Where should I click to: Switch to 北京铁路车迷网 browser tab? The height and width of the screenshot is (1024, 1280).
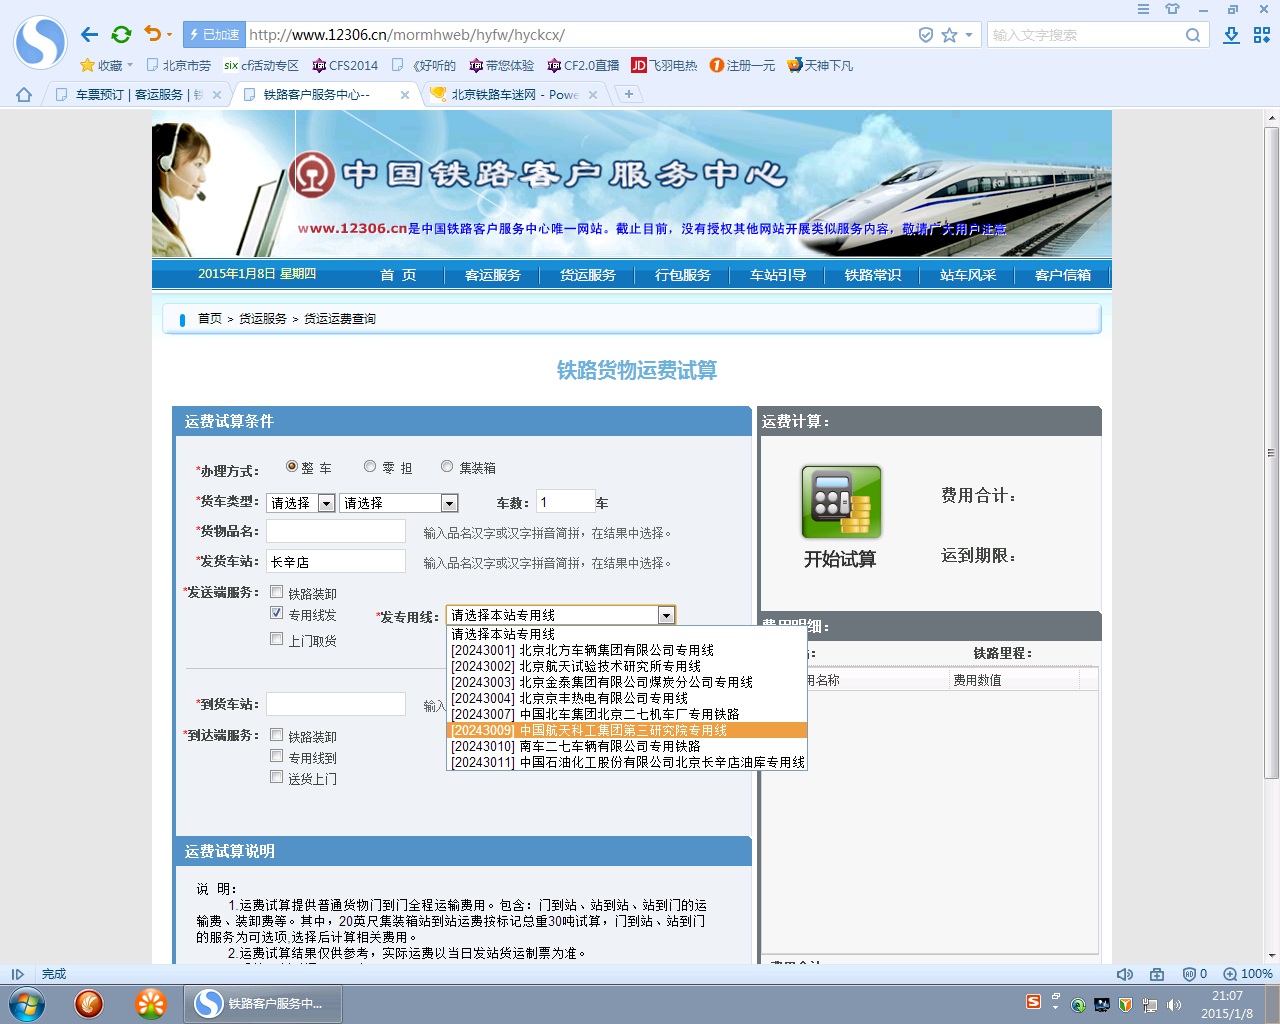click(514, 95)
